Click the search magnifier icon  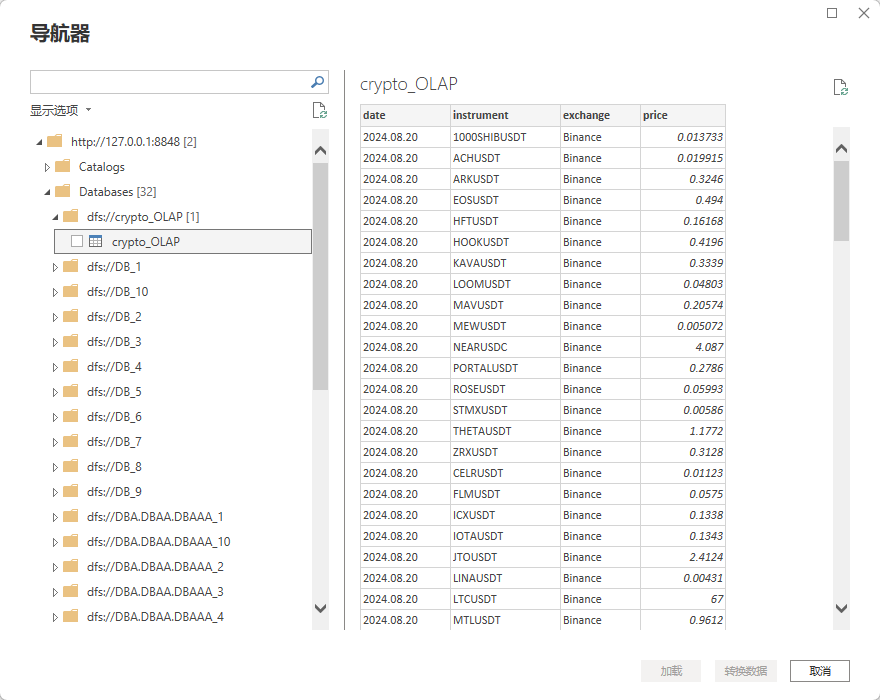(x=317, y=82)
